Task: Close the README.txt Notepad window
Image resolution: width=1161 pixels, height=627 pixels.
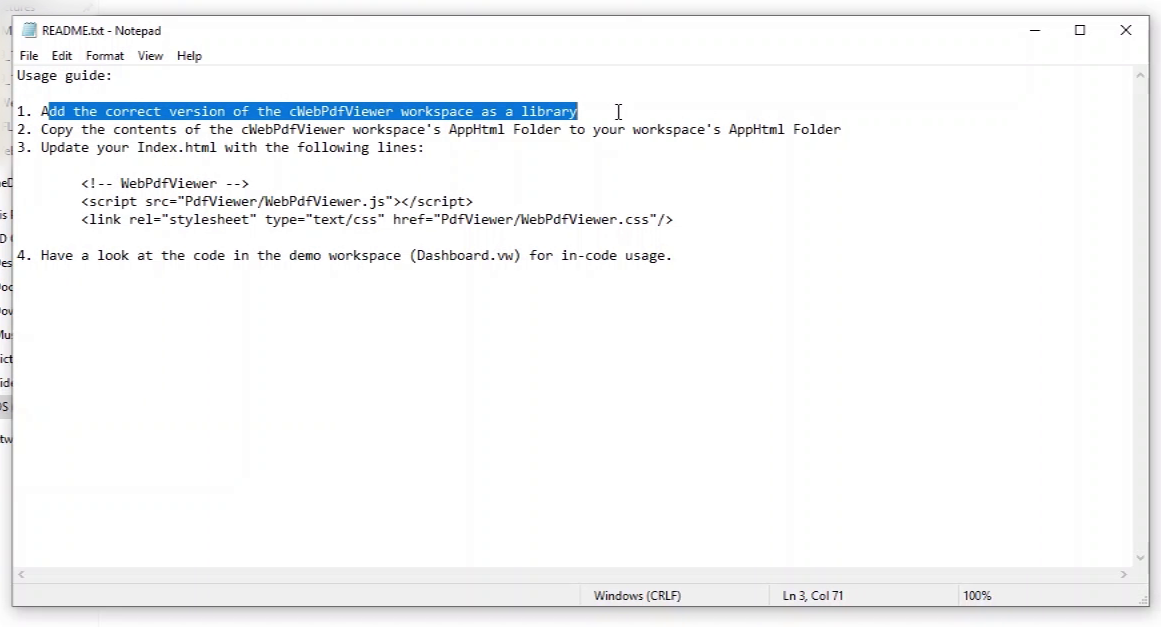Action: [1126, 30]
